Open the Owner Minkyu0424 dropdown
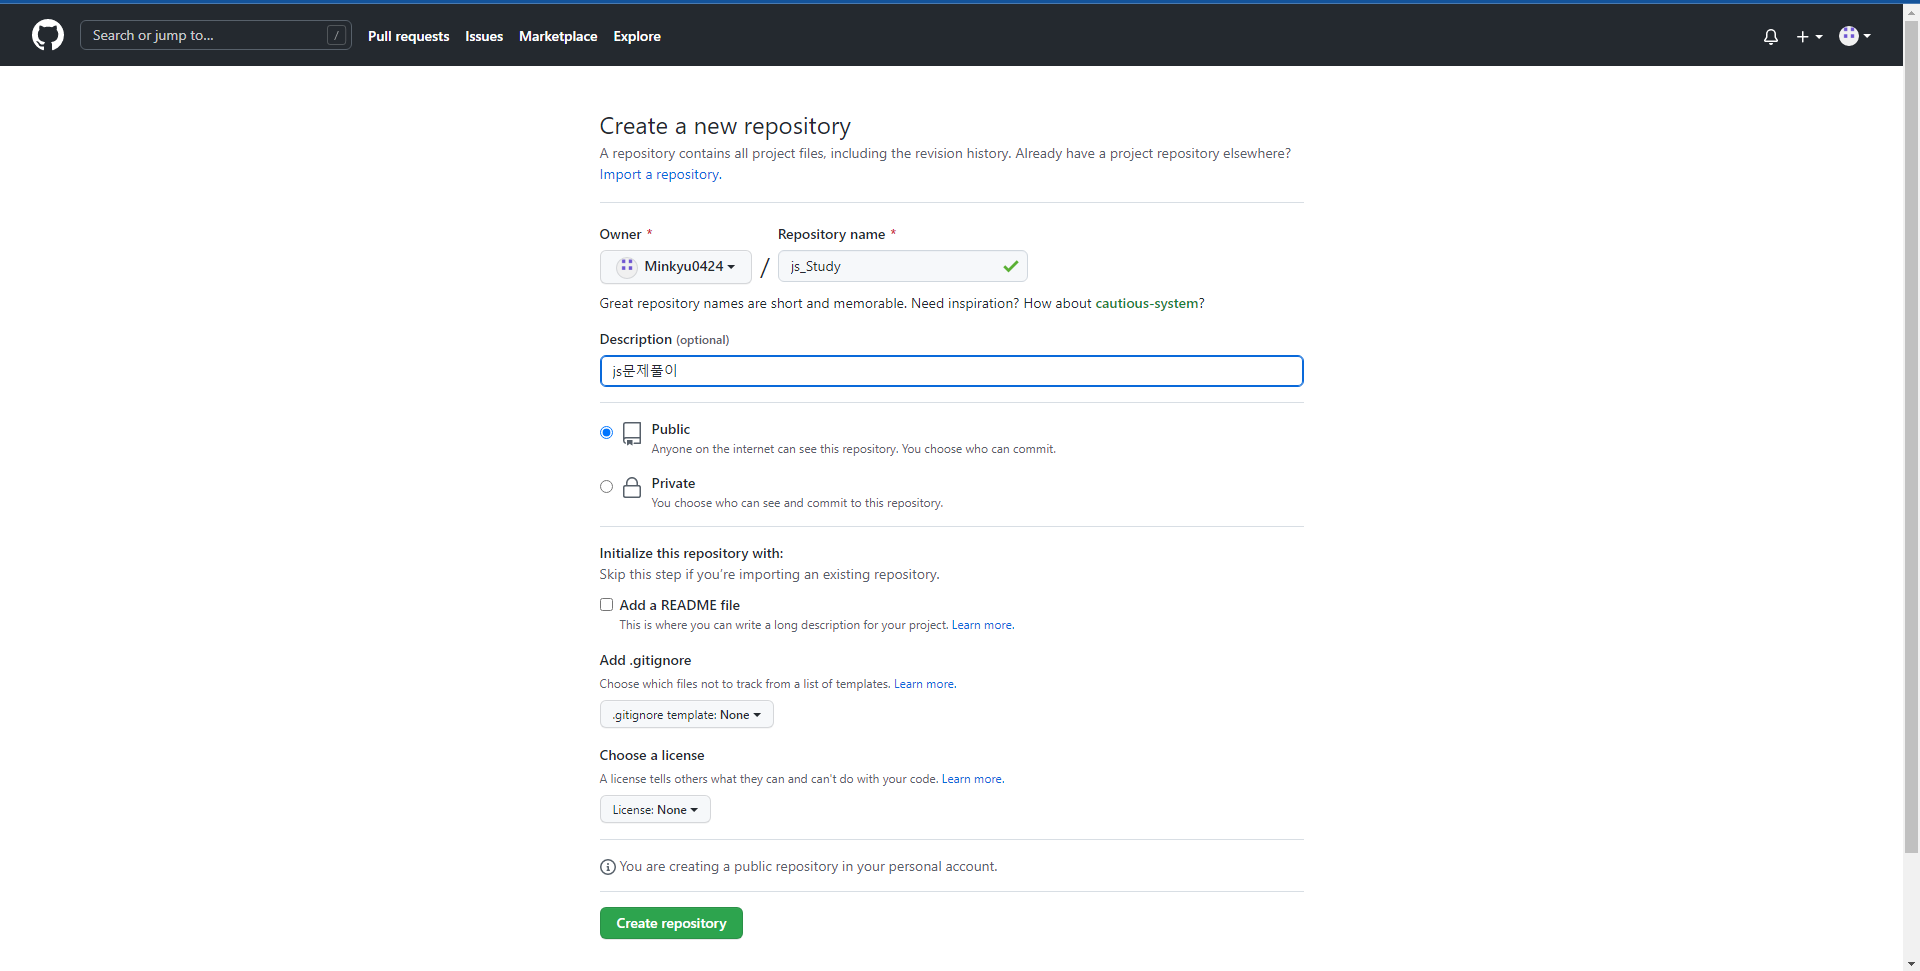This screenshot has width=1920, height=971. point(675,266)
